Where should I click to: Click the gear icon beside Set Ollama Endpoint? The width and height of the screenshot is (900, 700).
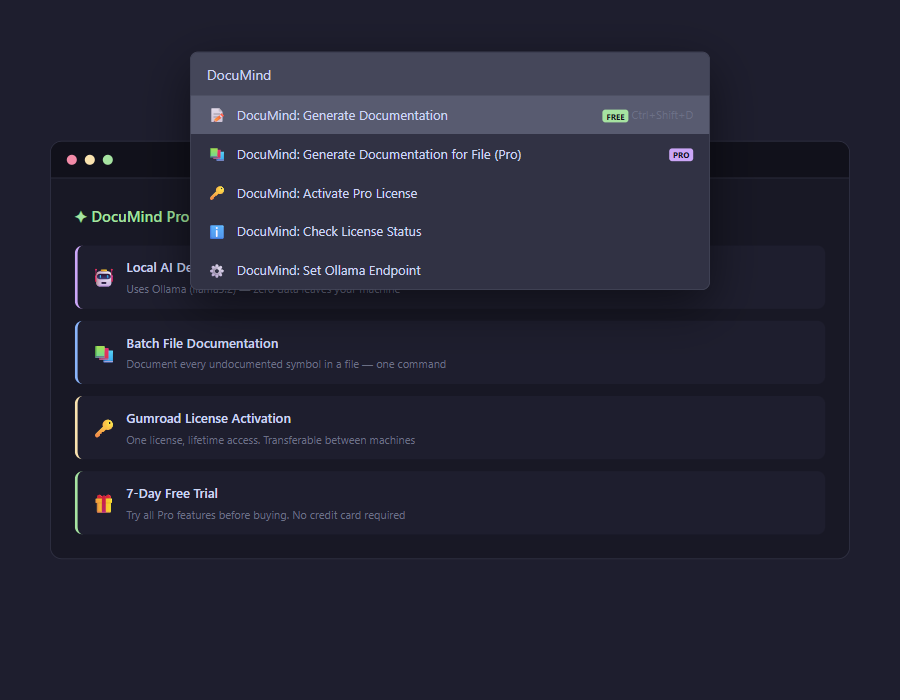click(x=217, y=271)
